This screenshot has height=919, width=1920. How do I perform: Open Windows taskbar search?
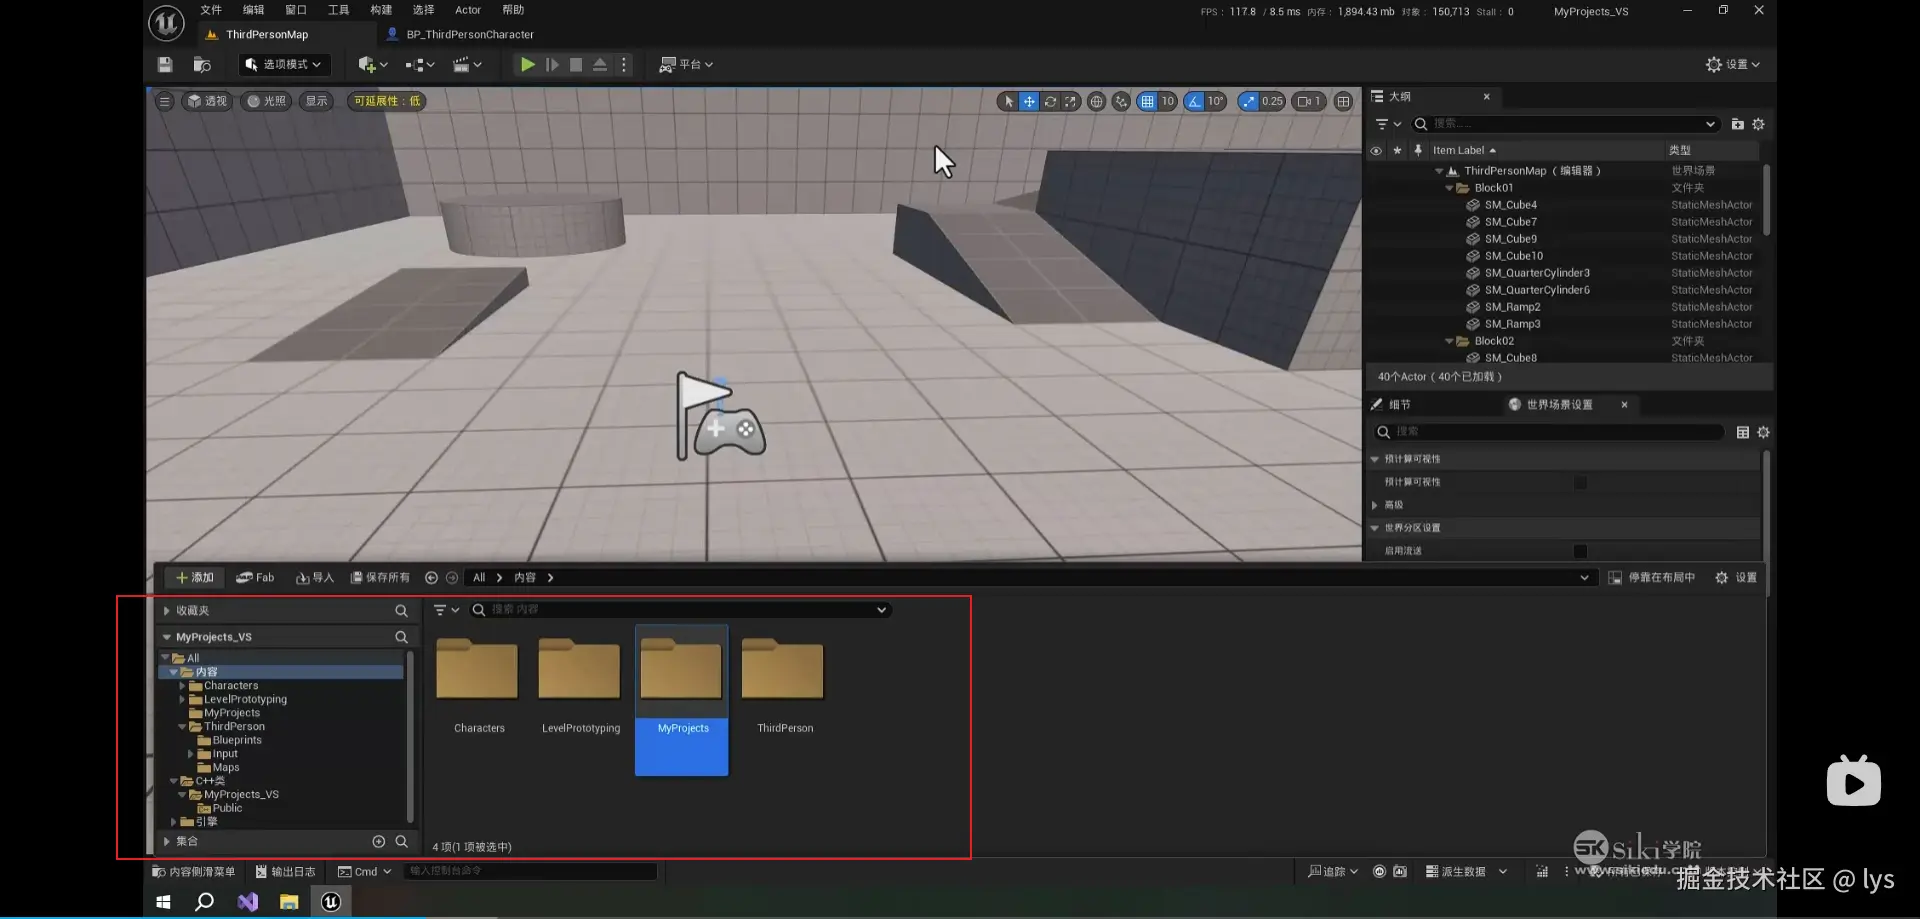click(x=205, y=902)
